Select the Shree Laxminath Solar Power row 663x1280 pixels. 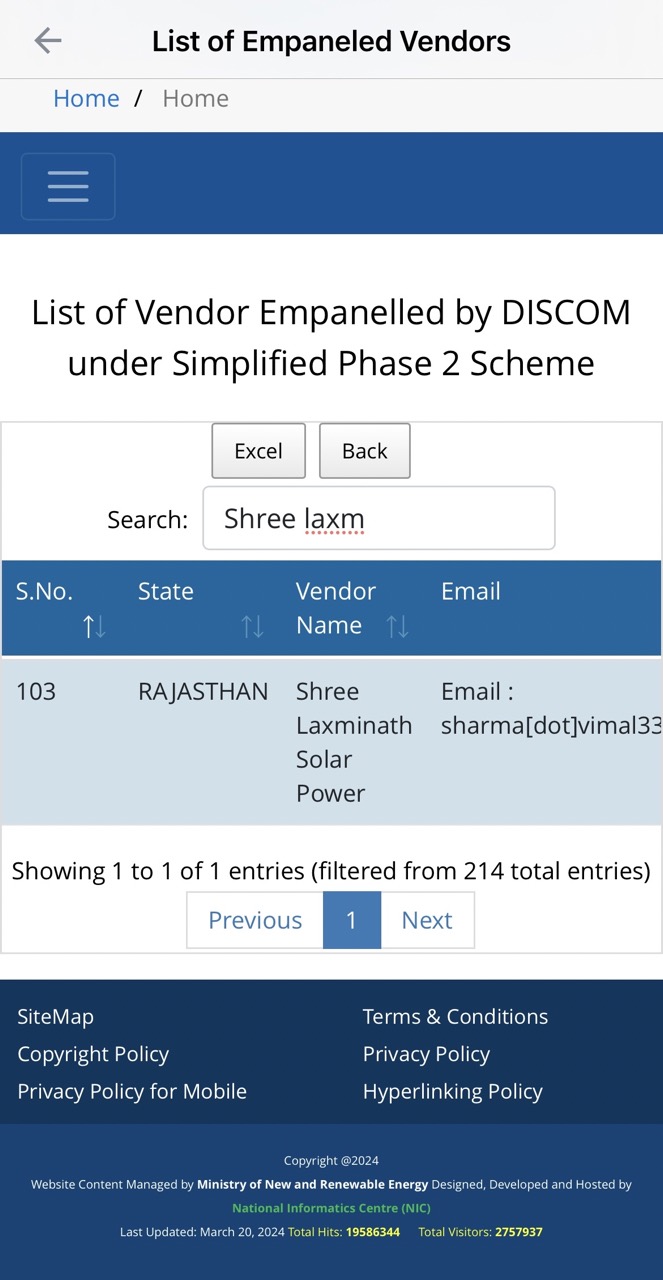click(x=331, y=742)
